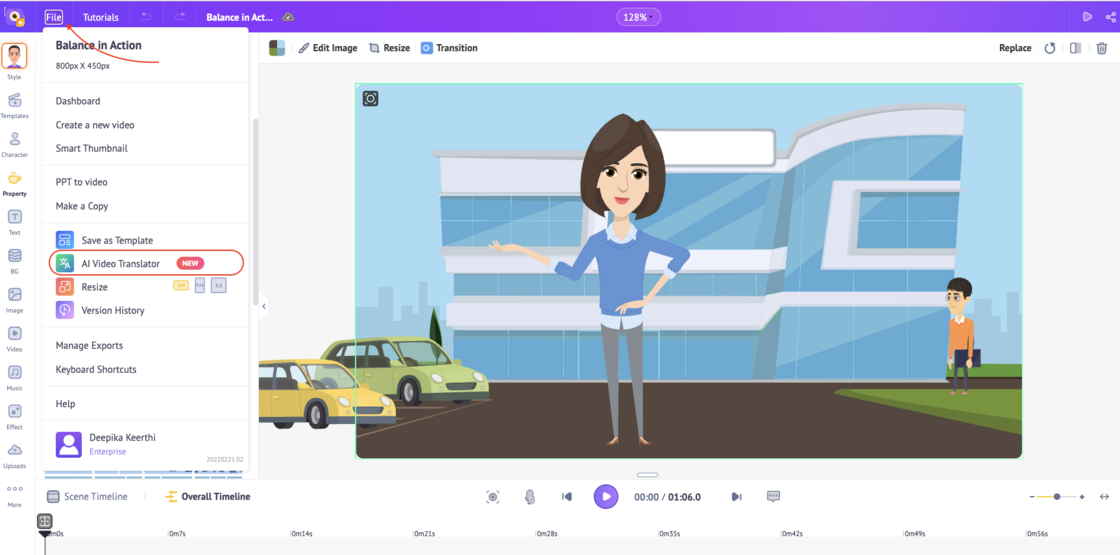Open the subtitles caption icon
This screenshot has height=555, width=1120.
[x=773, y=497]
